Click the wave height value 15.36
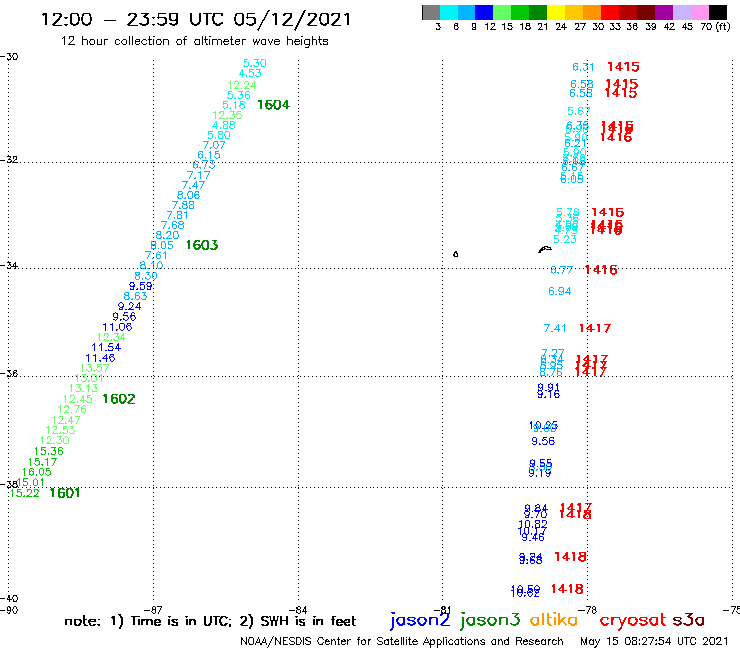Image resolution: width=740 pixels, height=650 pixels. click(49, 451)
